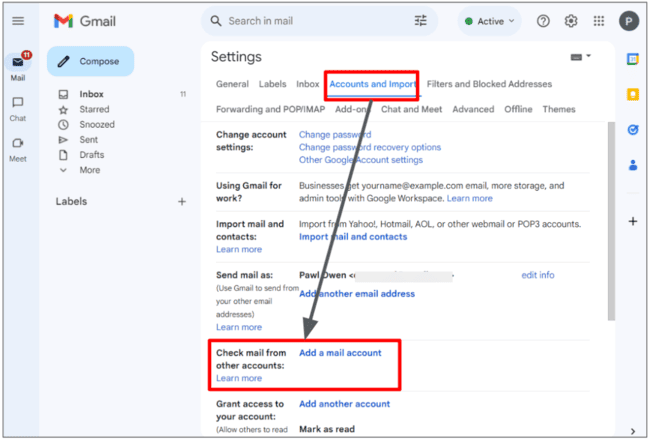The image size is (650, 441).
Task: Click Learn more under Import mail
Action: 239,250
